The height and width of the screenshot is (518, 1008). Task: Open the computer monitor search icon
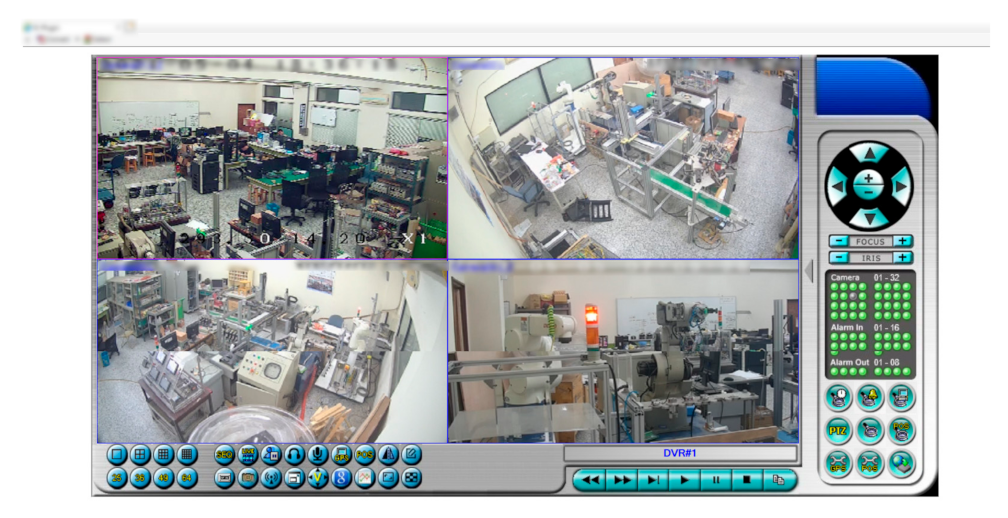click(901, 398)
